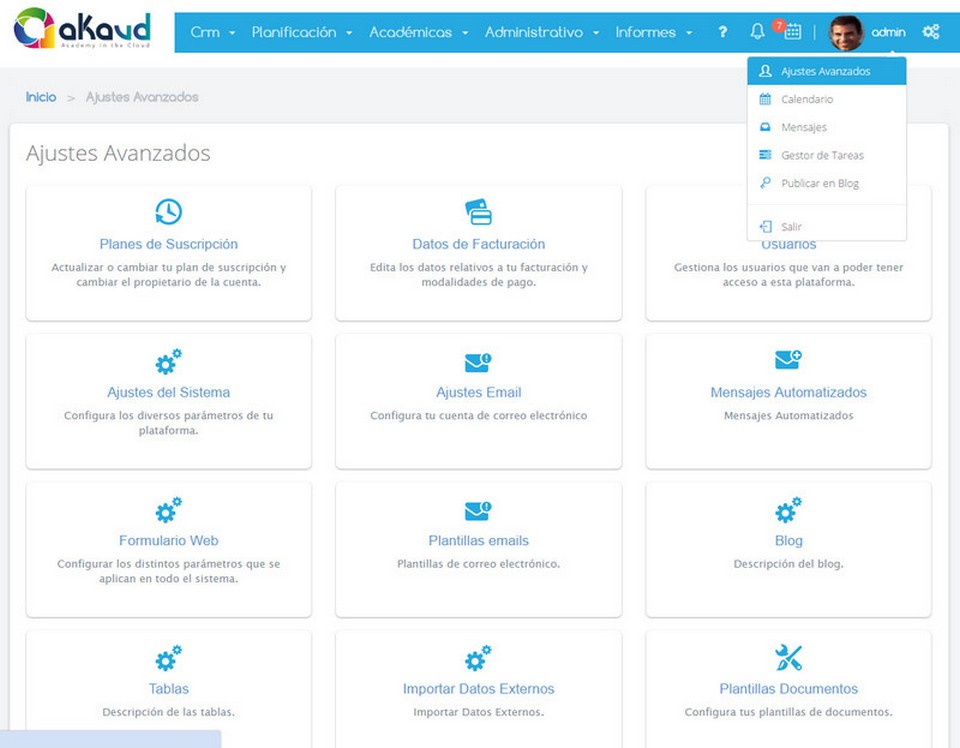
Task: Click the Ajustes Email envelope icon
Action: point(478,362)
